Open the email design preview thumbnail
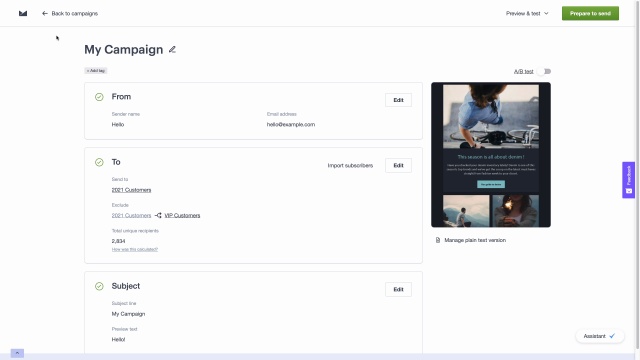The width and height of the screenshot is (640, 360). tap(491, 155)
